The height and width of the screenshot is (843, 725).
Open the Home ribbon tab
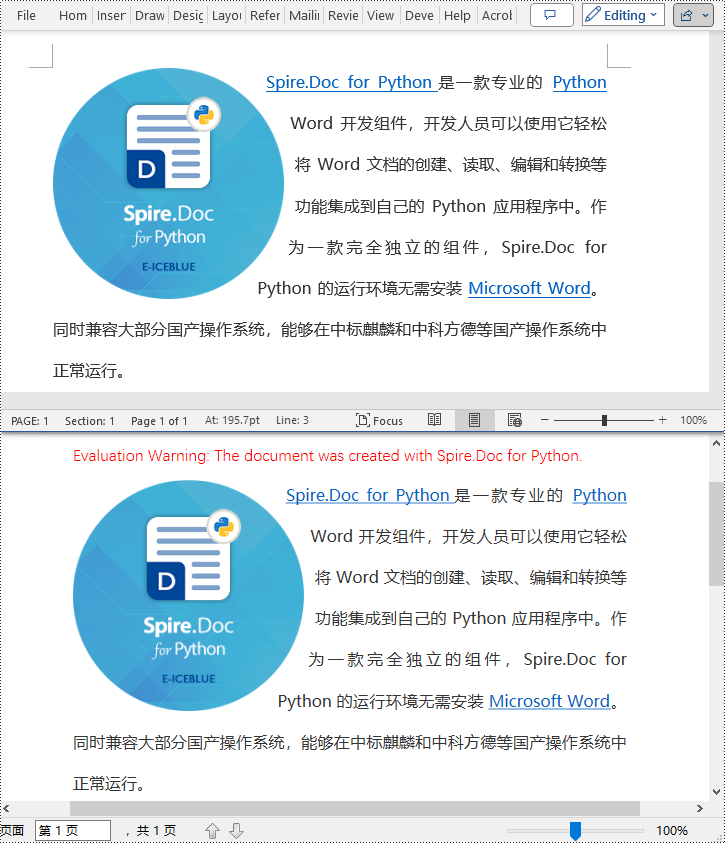73,16
